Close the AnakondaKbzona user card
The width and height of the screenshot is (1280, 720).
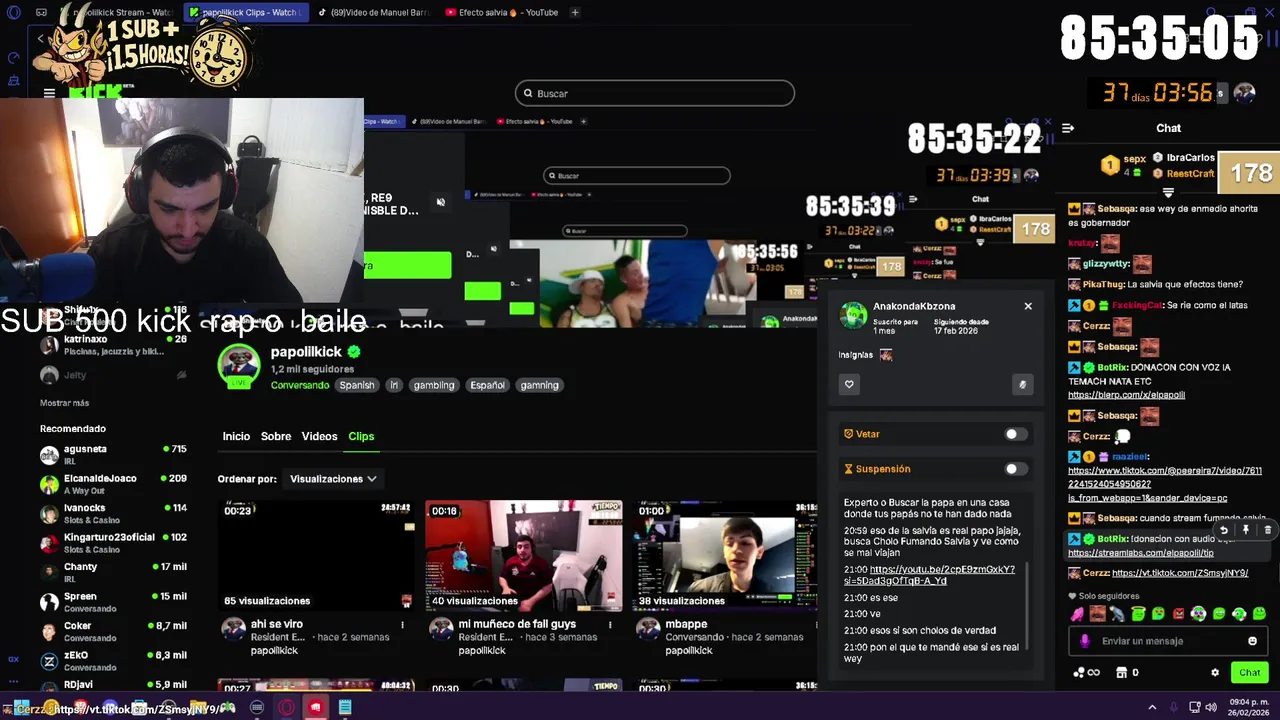point(1028,306)
